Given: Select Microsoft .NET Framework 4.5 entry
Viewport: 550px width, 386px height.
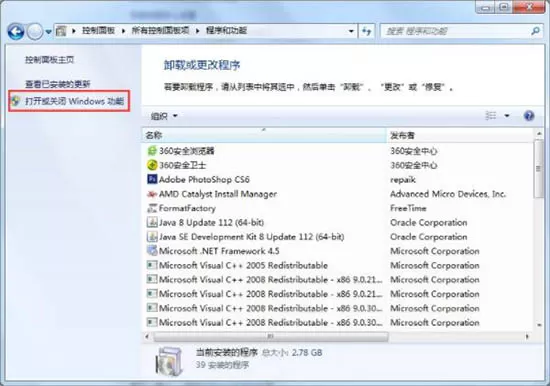Looking at the screenshot, I should (x=219, y=251).
